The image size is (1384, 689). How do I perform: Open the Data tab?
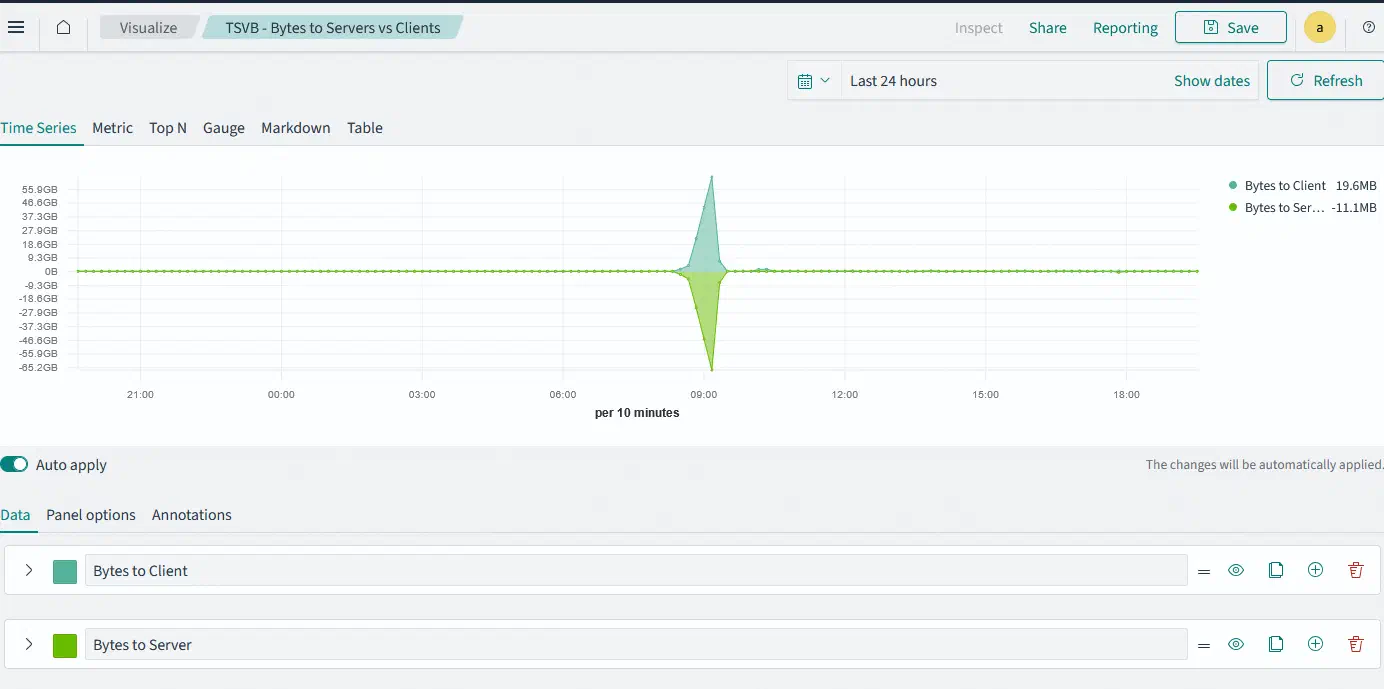[x=15, y=515]
